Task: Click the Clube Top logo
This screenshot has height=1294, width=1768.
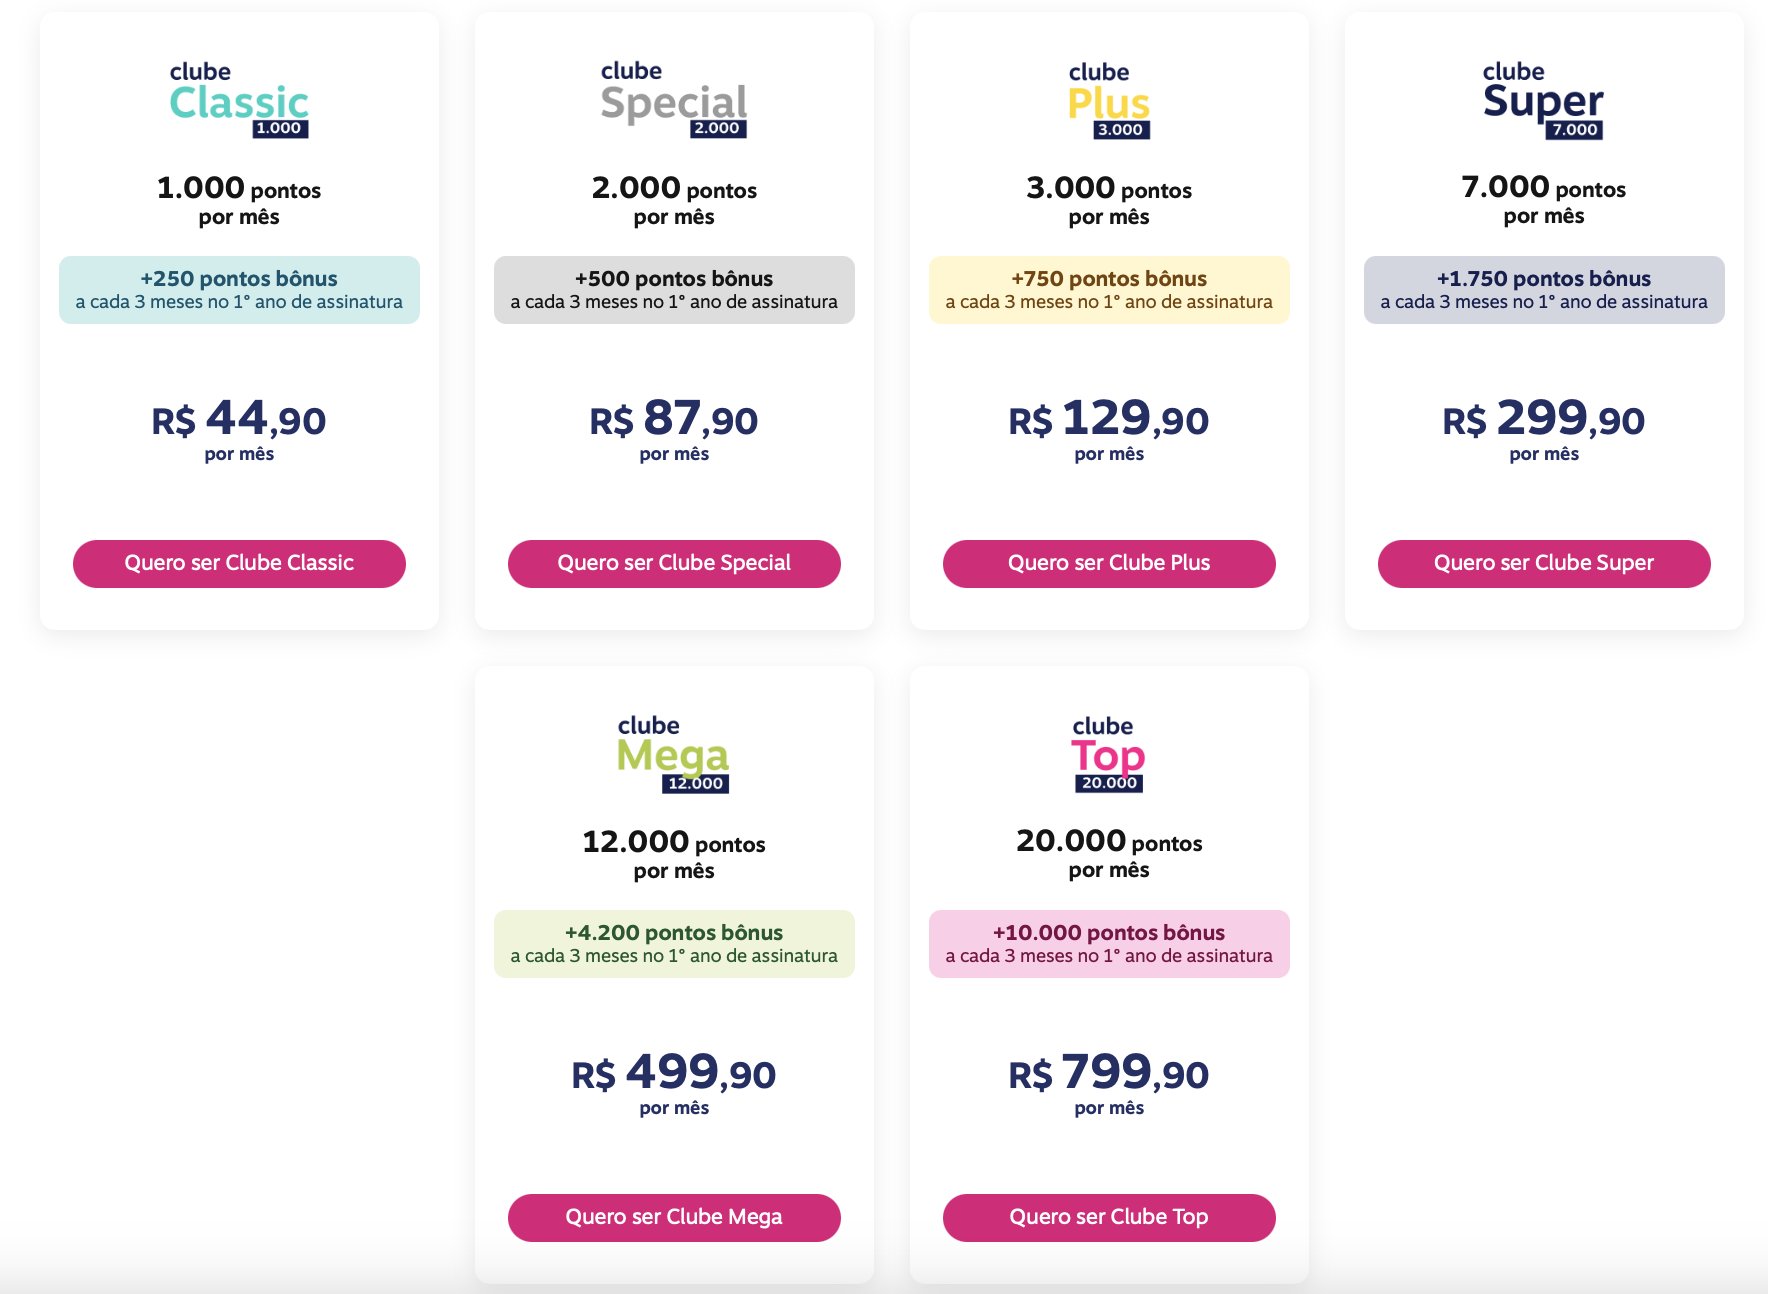Action: click(1108, 754)
